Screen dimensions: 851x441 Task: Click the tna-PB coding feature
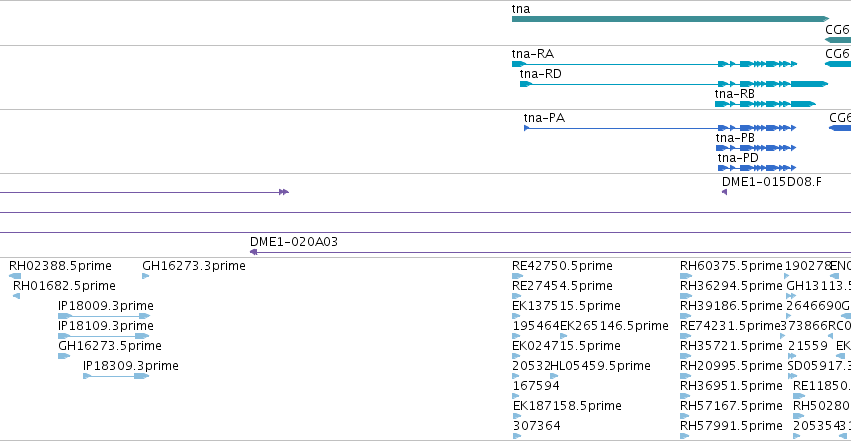tap(756, 148)
